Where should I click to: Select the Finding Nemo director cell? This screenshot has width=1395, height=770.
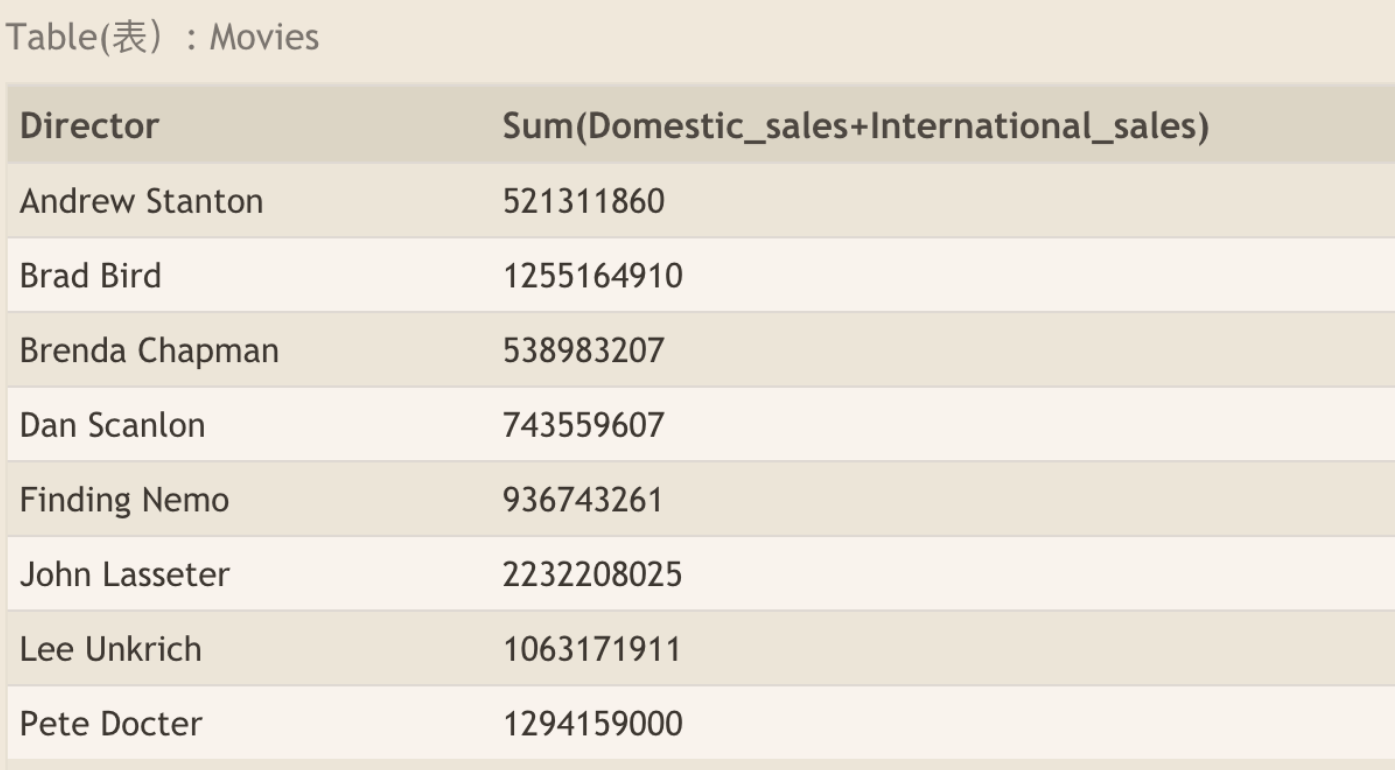tap(124, 499)
